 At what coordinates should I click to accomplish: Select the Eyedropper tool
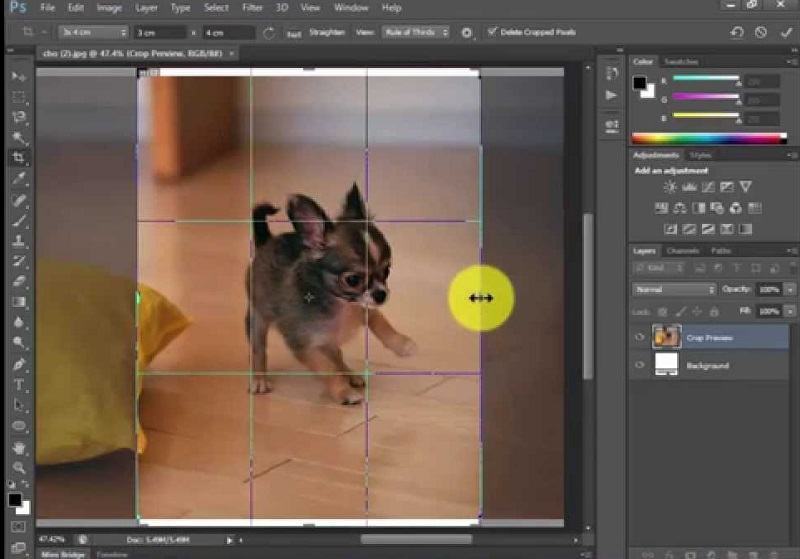click(x=18, y=179)
